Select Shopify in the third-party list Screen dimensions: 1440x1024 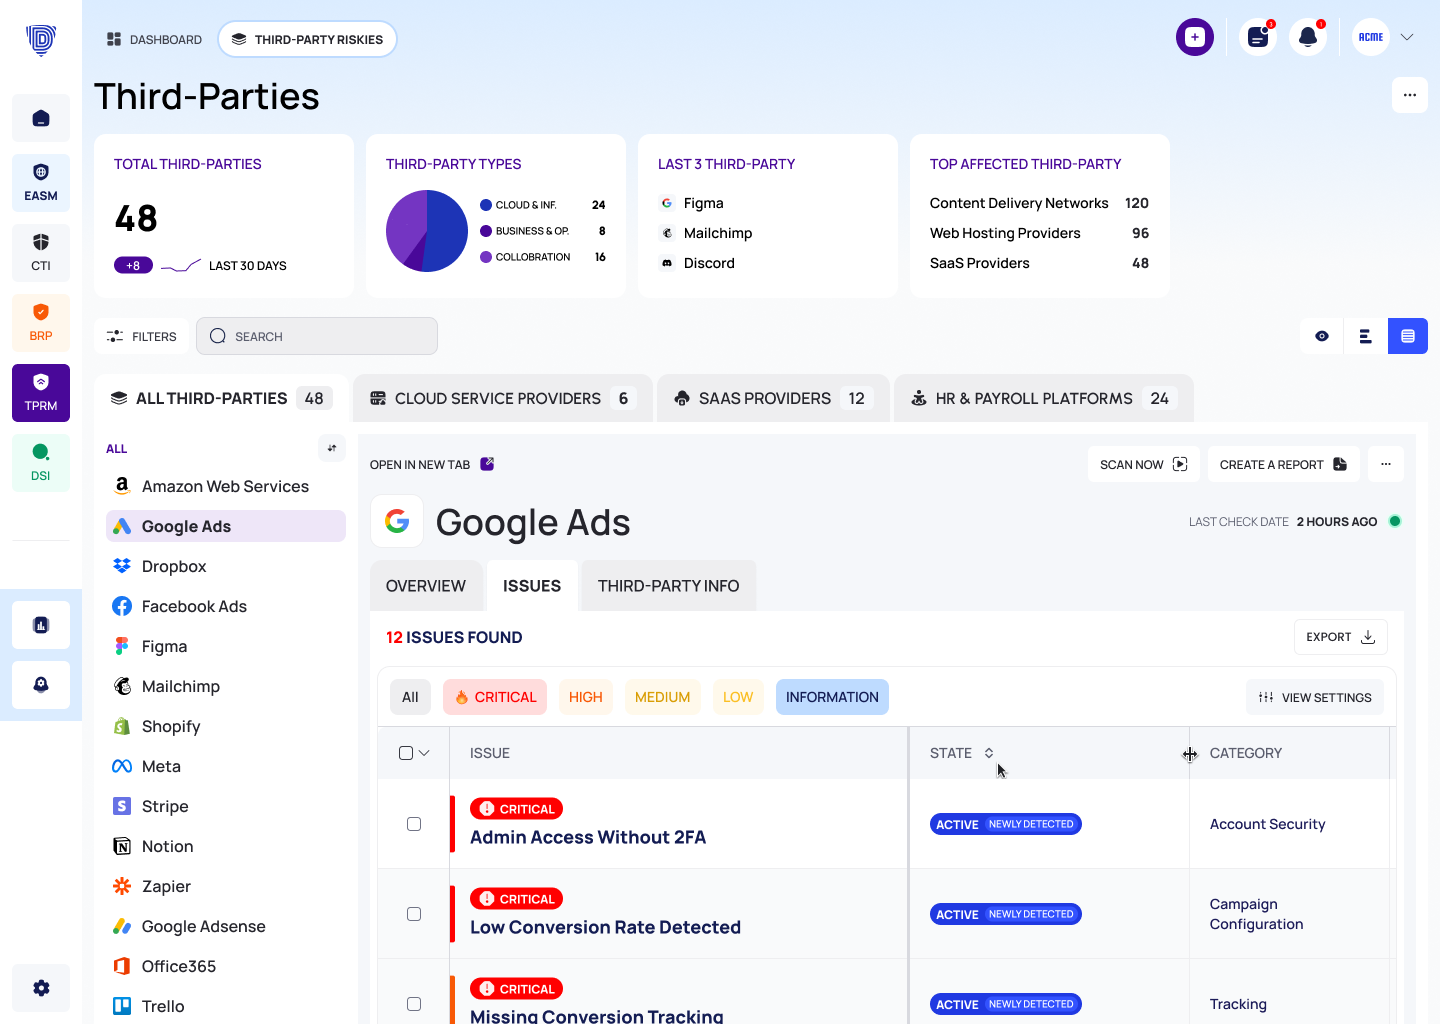tap(226, 726)
